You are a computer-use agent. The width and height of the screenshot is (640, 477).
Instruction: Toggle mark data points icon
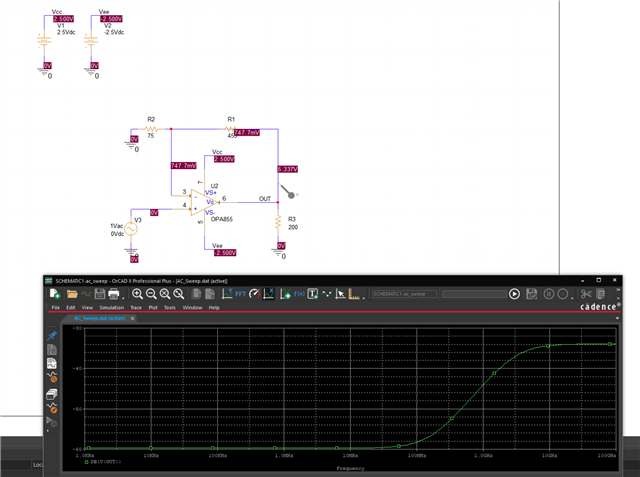point(327,294)
